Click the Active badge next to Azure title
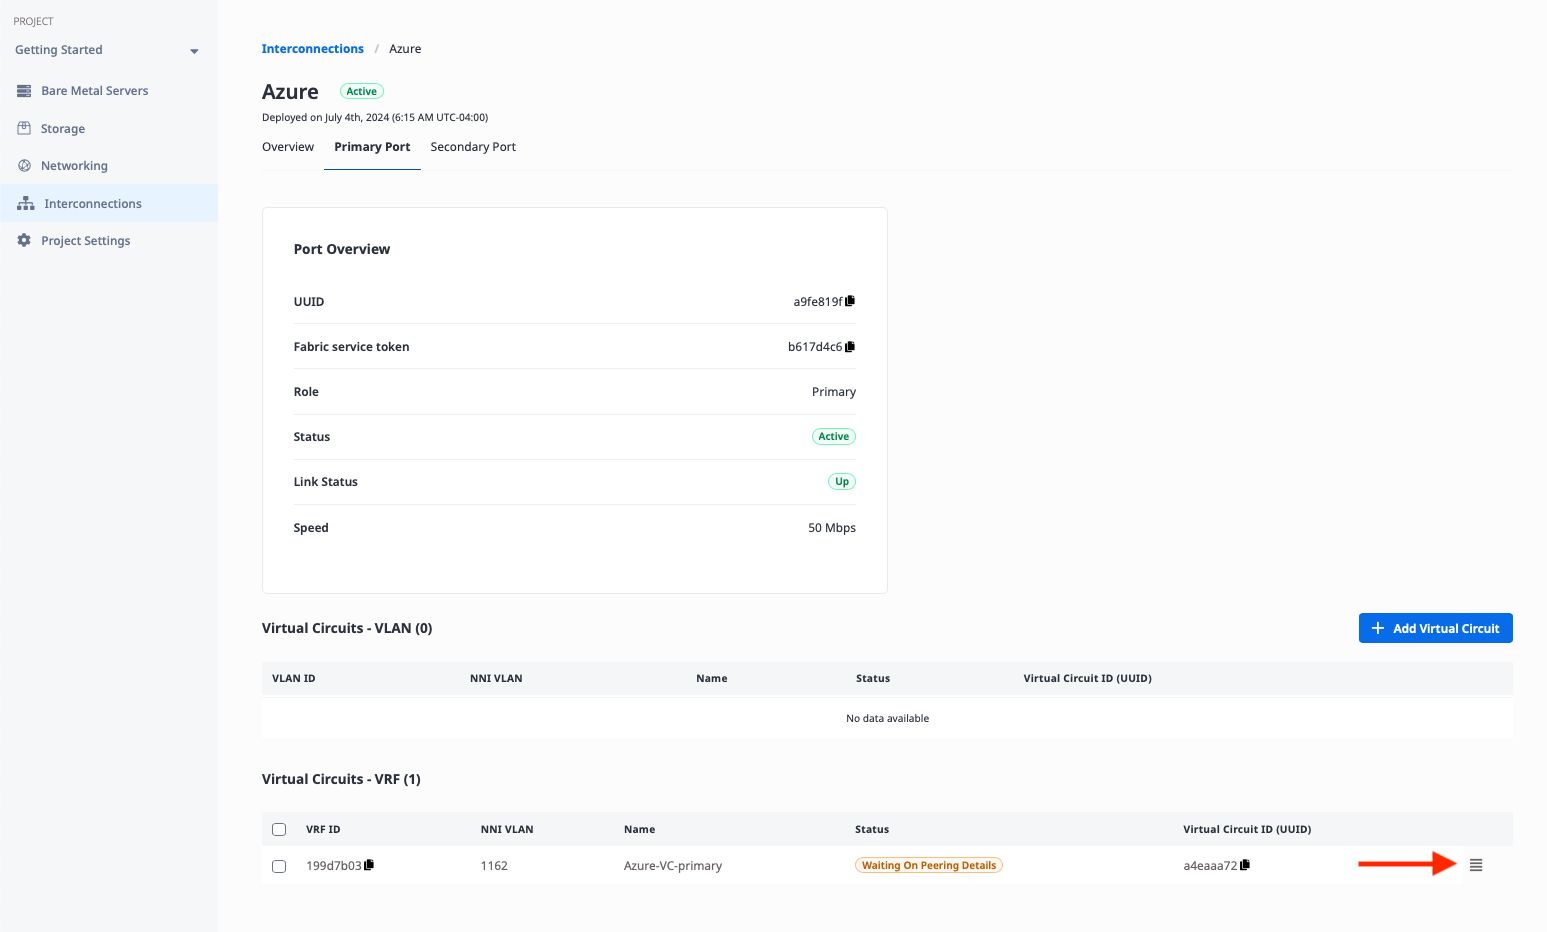The height and width of the screenshot is (932, 1547). click(x=362, y=91)
